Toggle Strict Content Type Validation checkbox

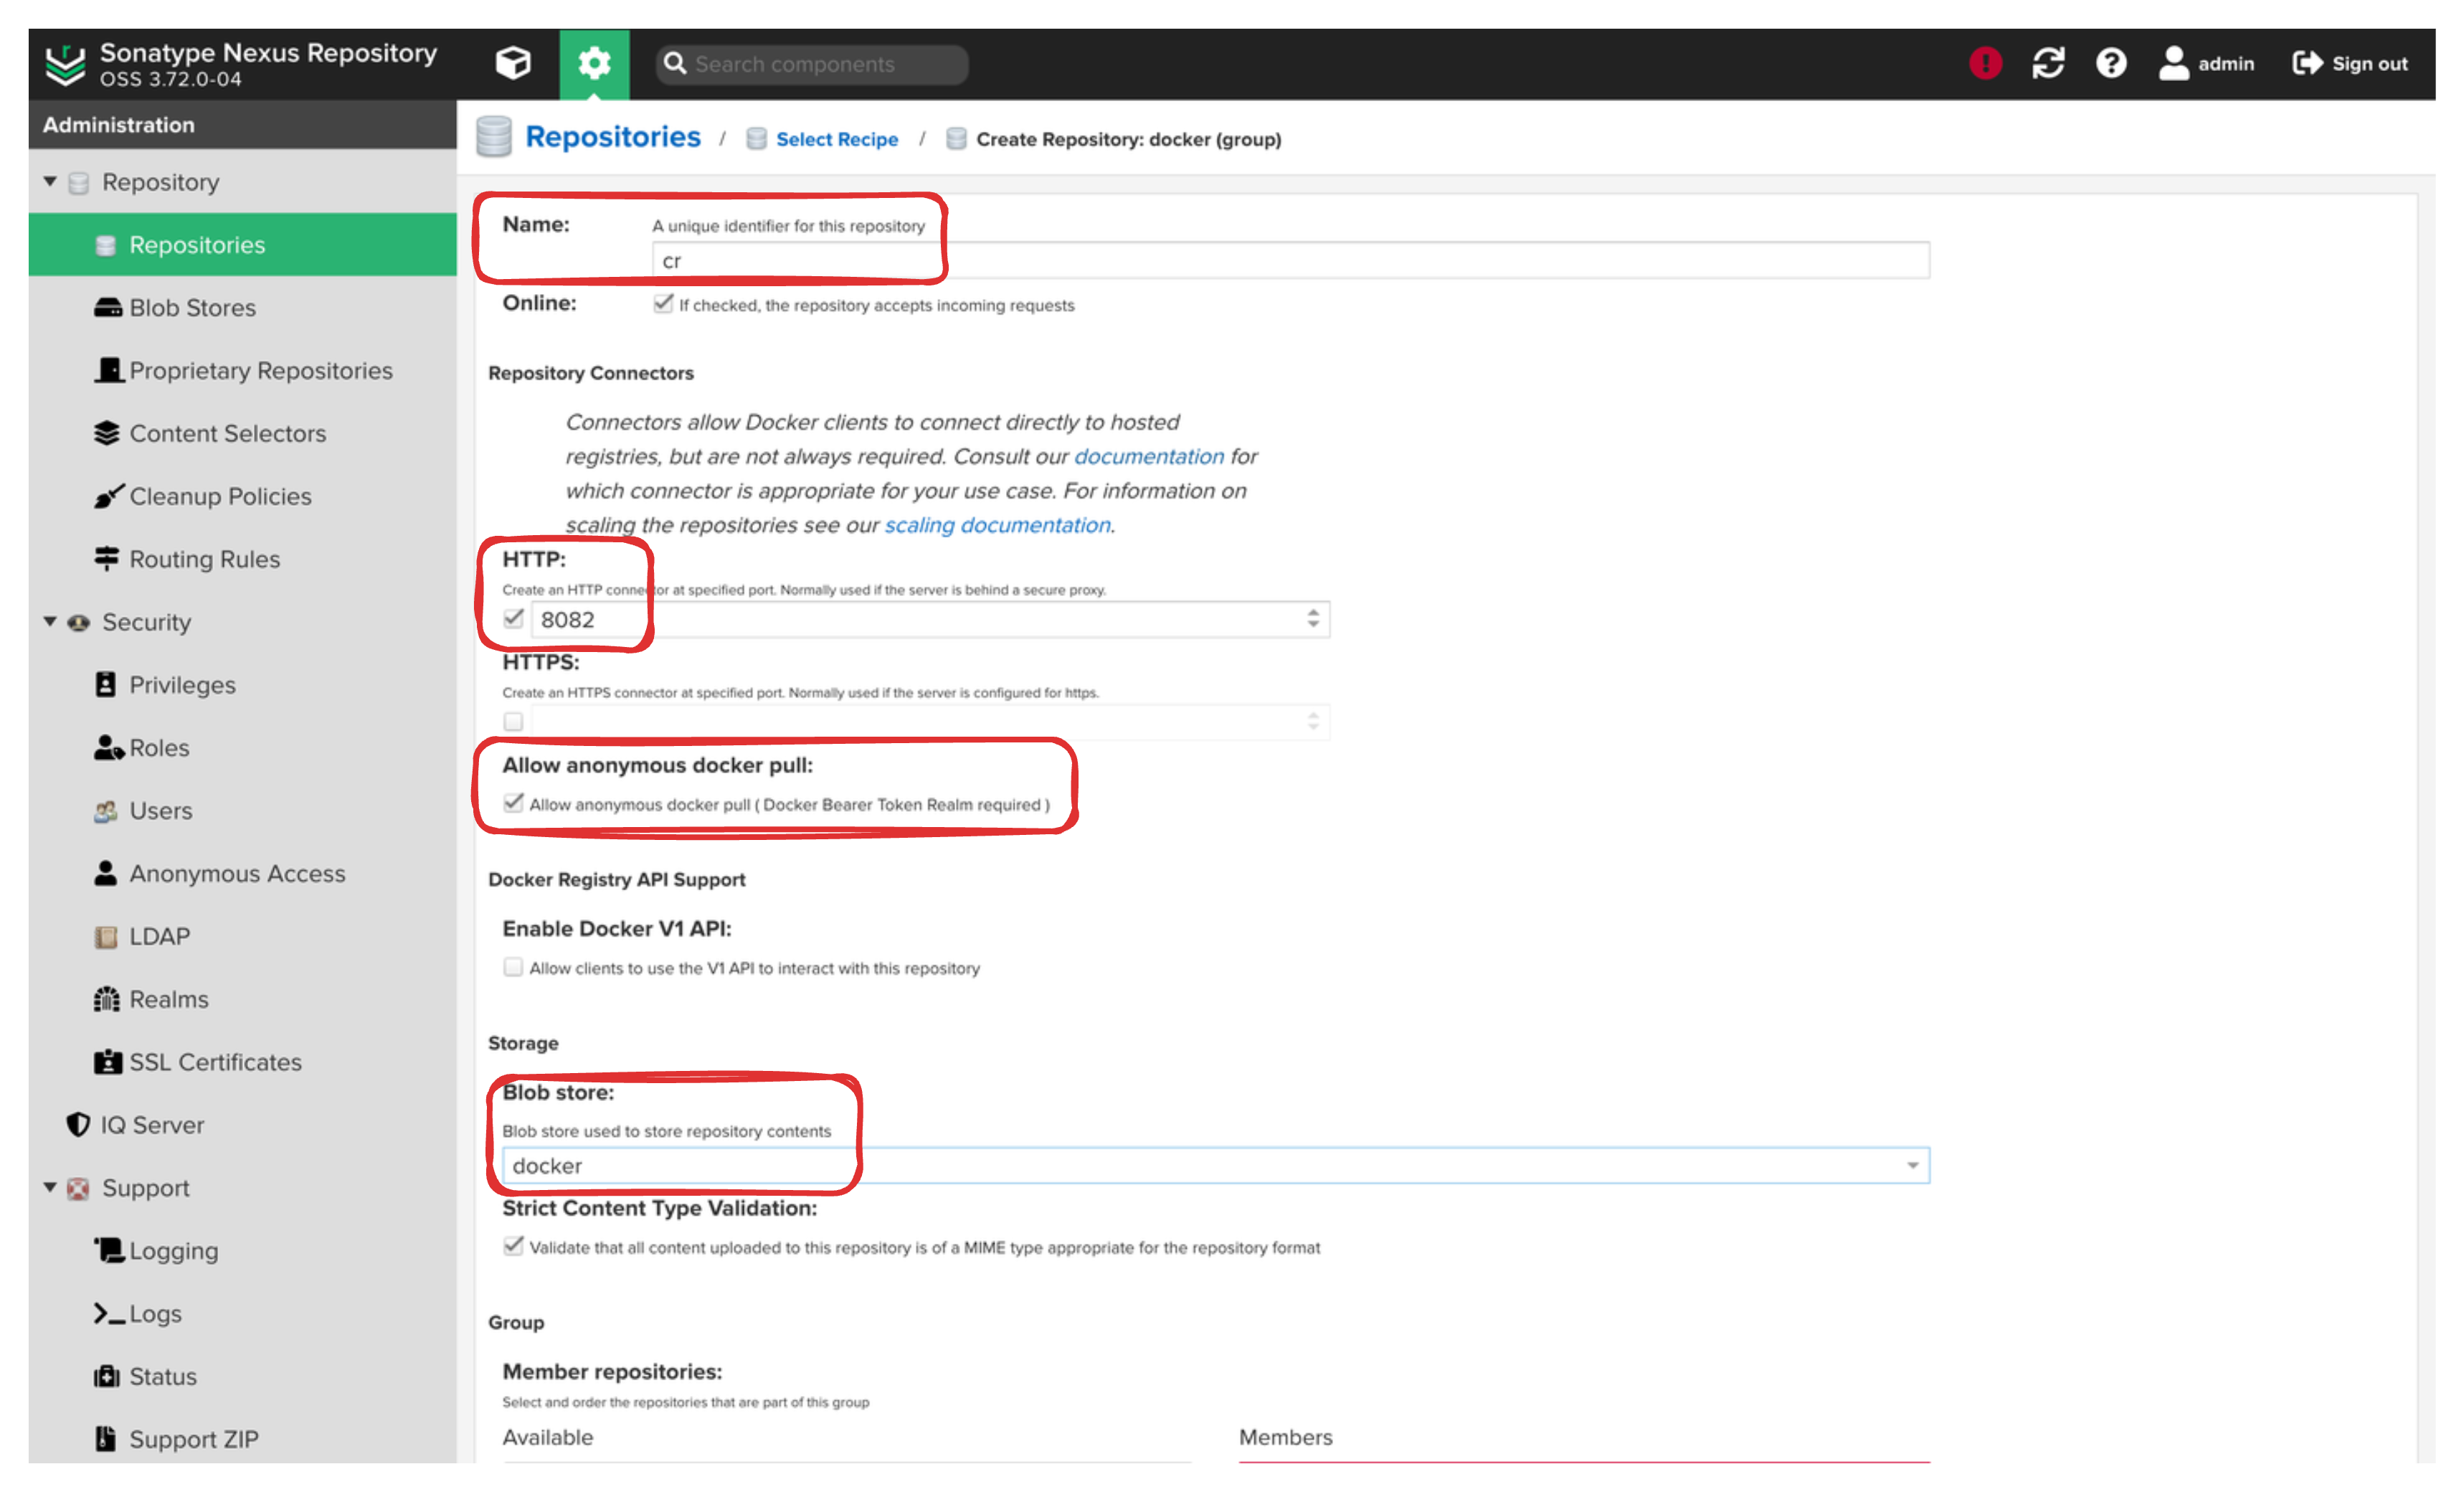pyautogui.click(x=513, y=1246)
